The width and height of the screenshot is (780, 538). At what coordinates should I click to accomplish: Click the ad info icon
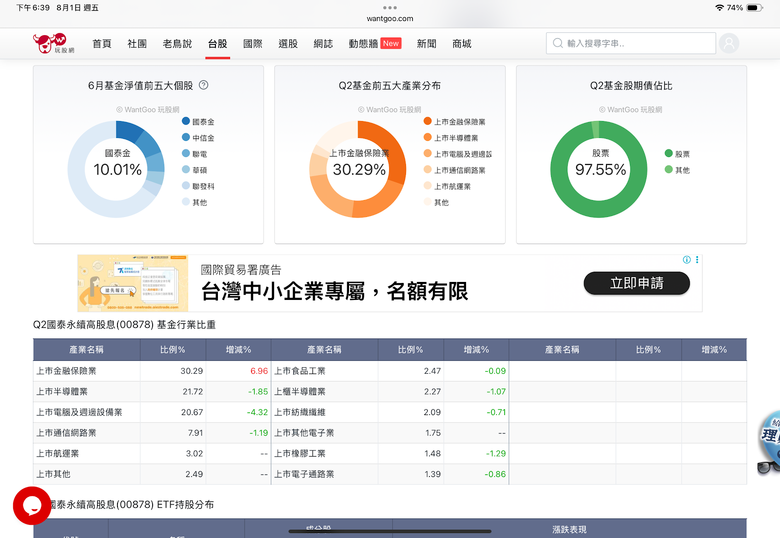(x=686, y=260)
